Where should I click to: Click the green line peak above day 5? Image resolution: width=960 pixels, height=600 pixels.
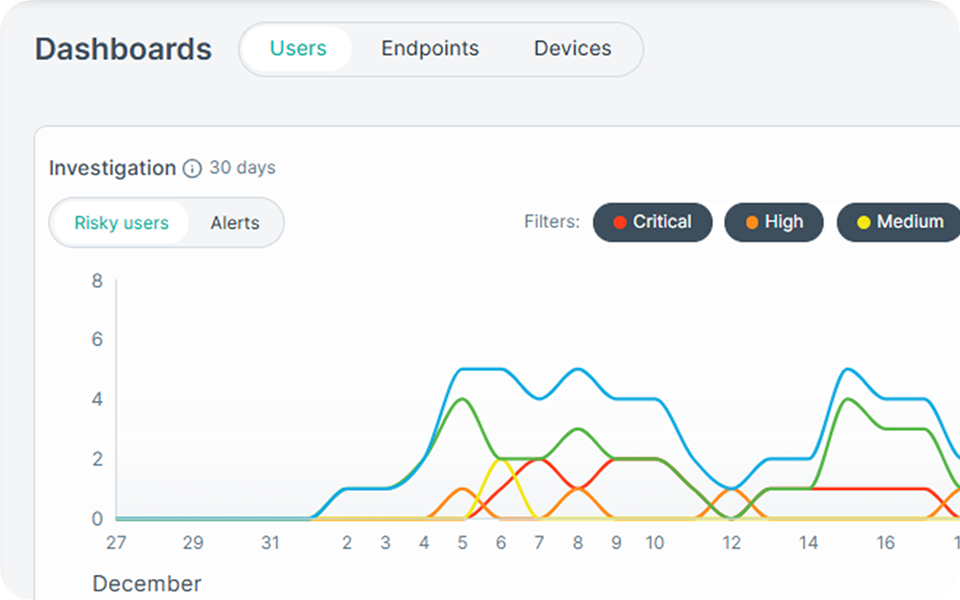[462, 400]
